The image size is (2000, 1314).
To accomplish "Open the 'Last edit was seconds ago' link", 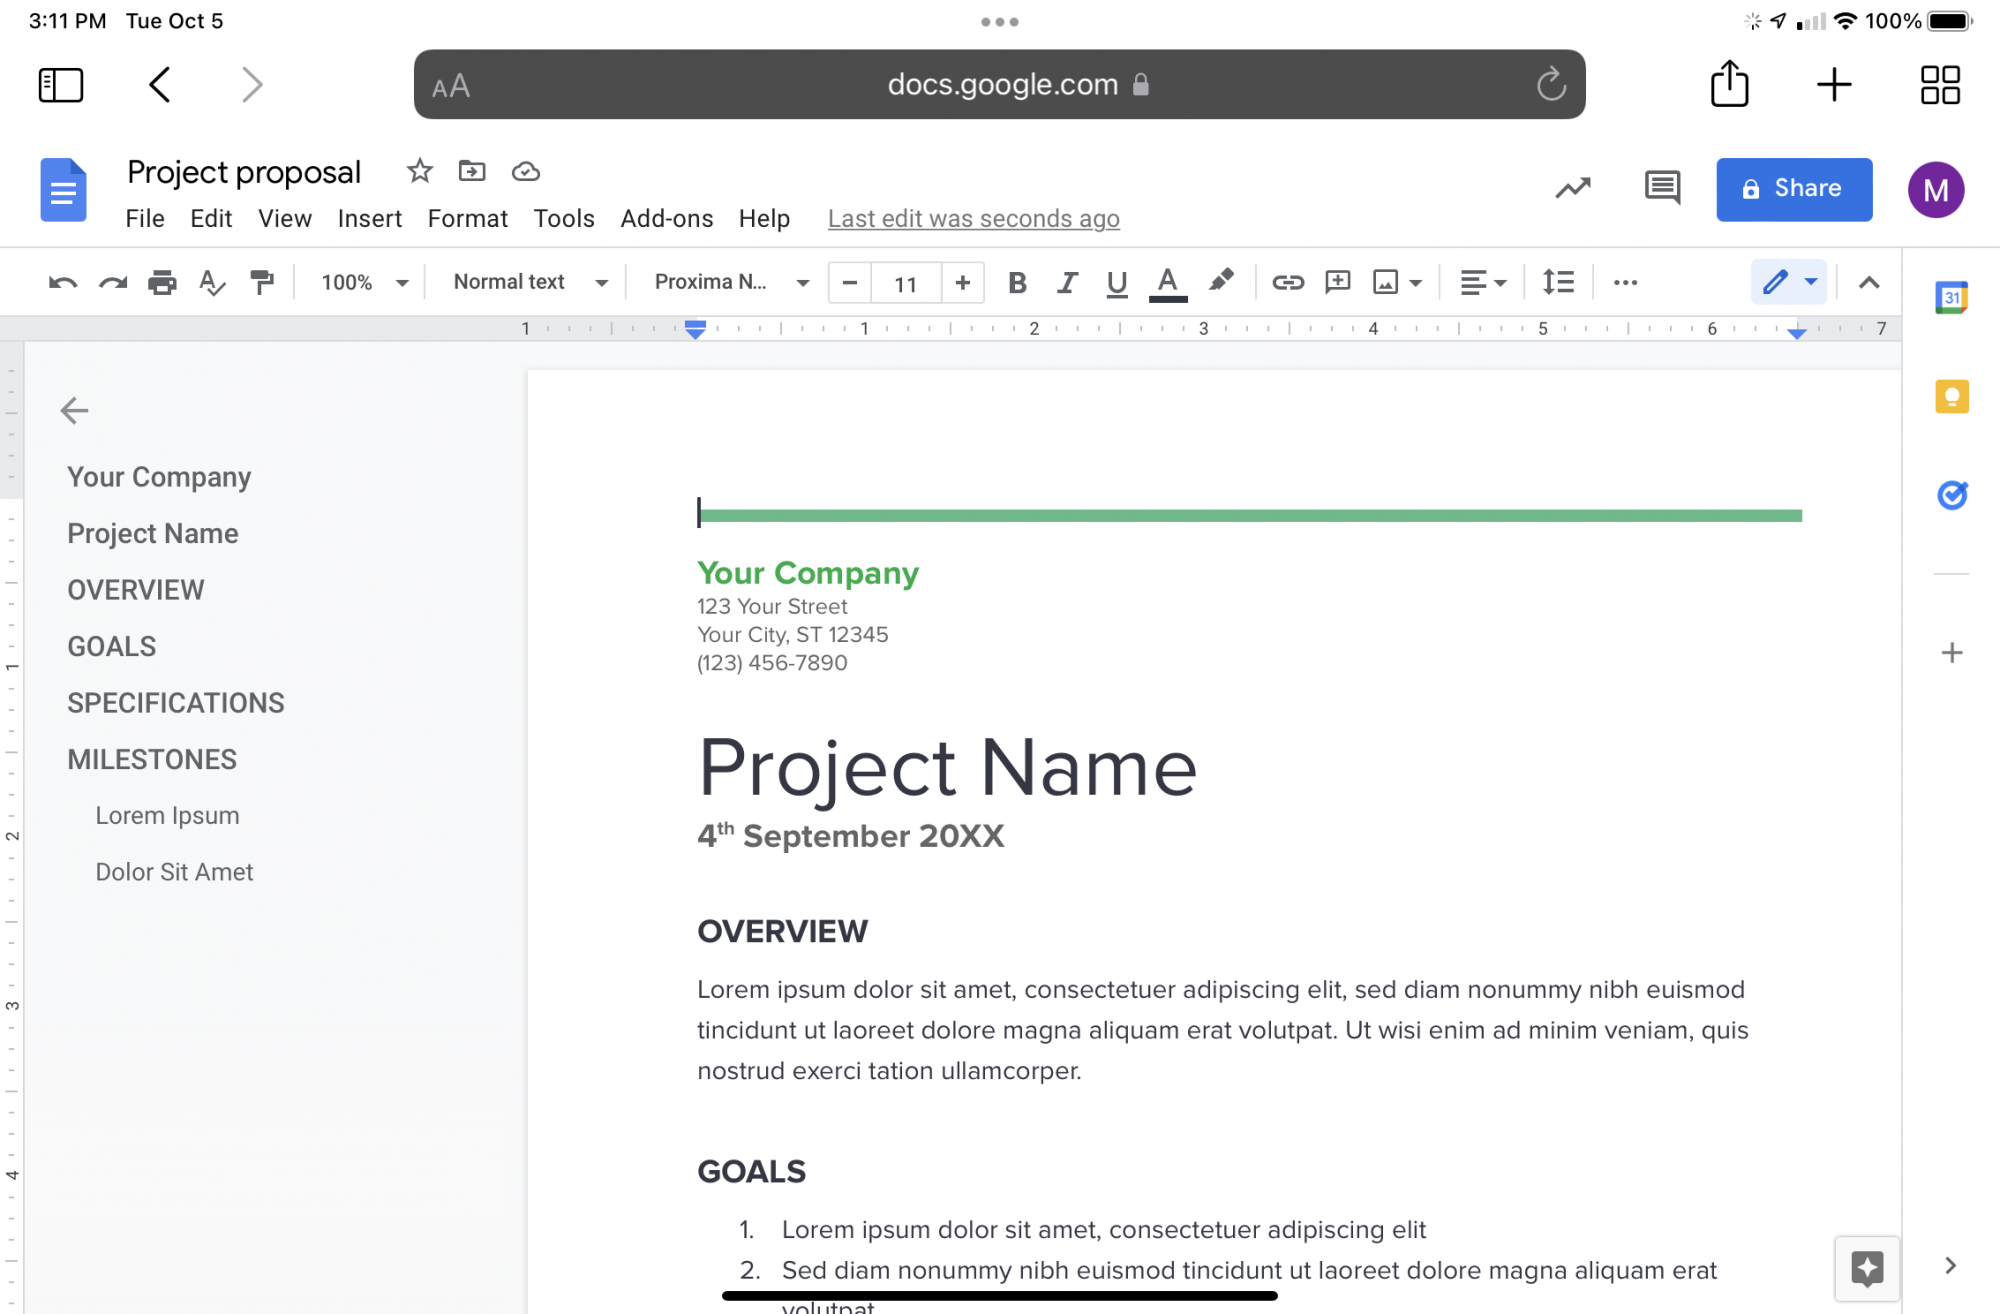I will tap(973, 218).
